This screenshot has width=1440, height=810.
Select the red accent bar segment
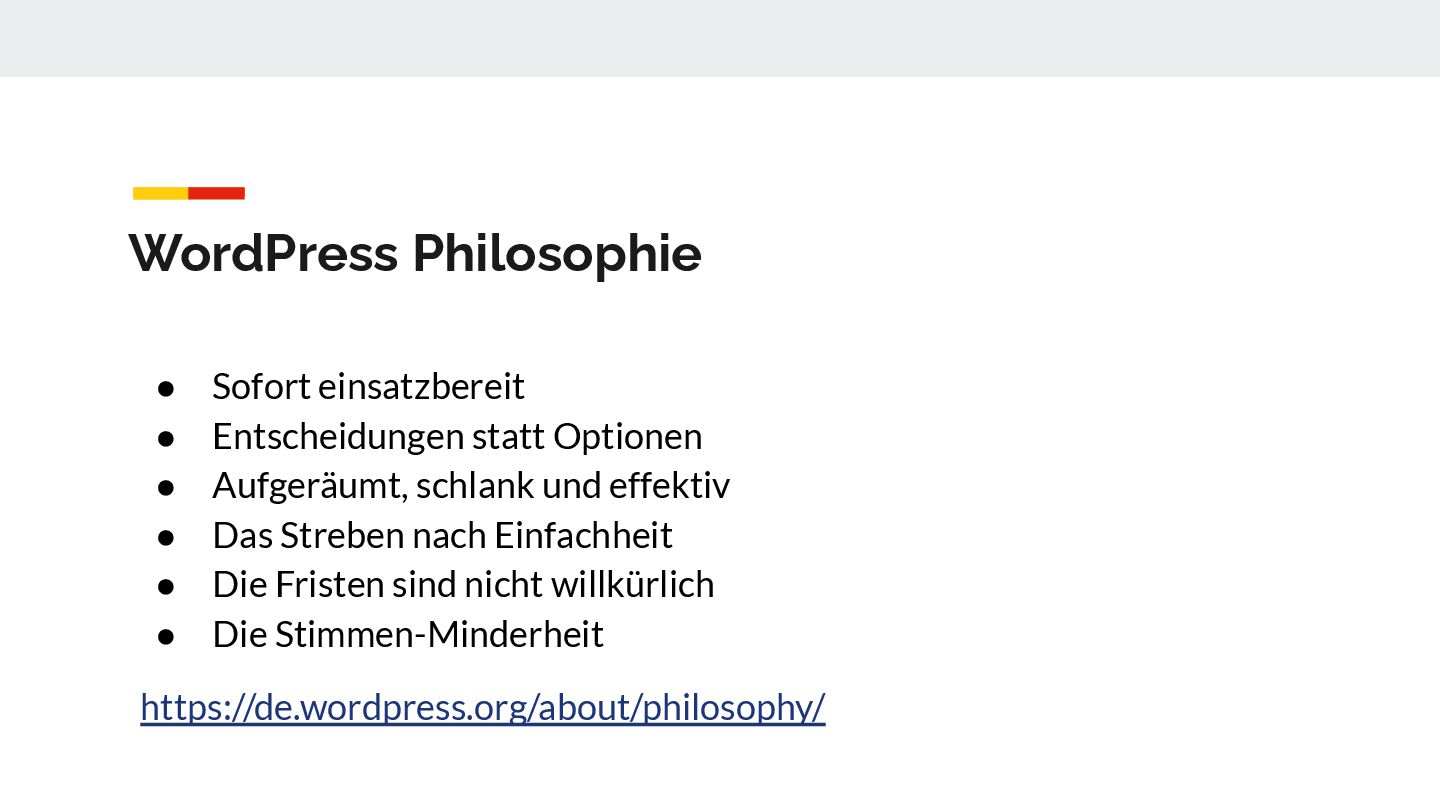(x=217, y=193)
